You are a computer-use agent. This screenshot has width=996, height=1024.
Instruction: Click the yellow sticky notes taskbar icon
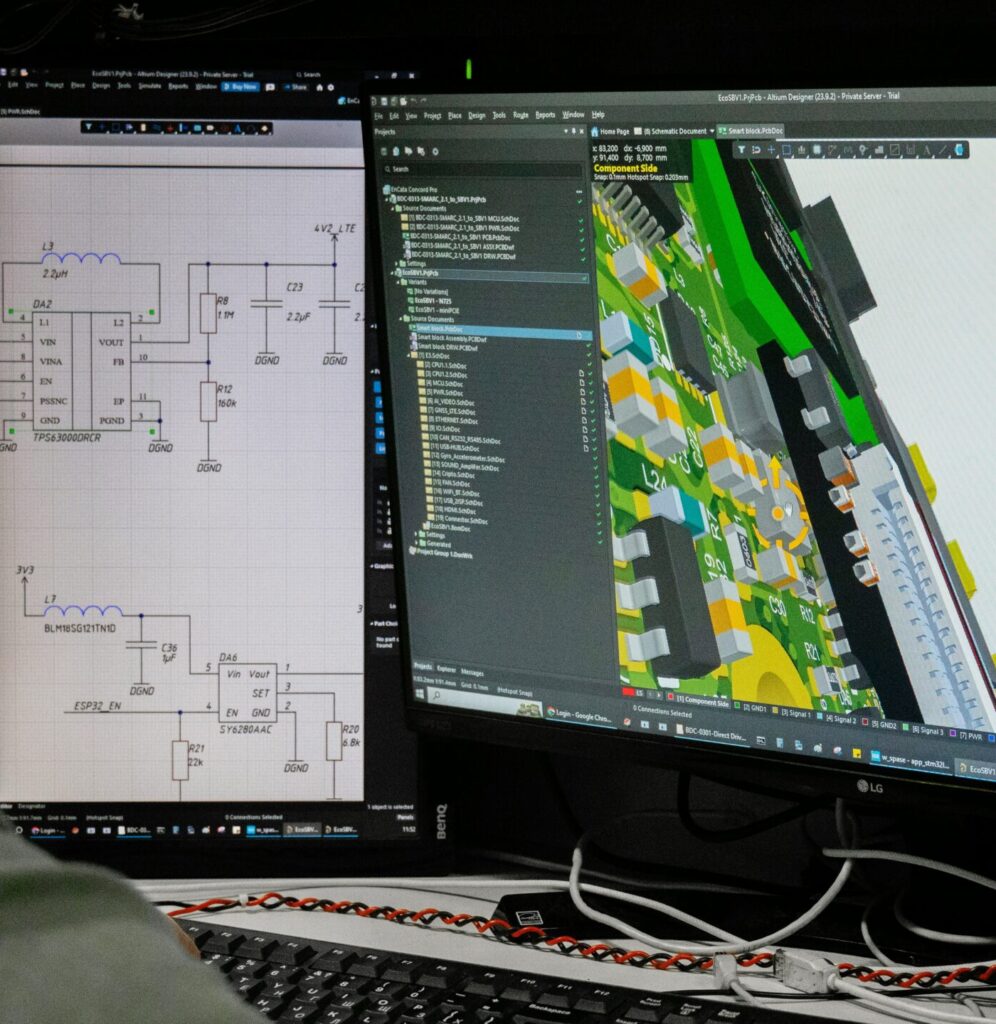click(x=856, y=753)
